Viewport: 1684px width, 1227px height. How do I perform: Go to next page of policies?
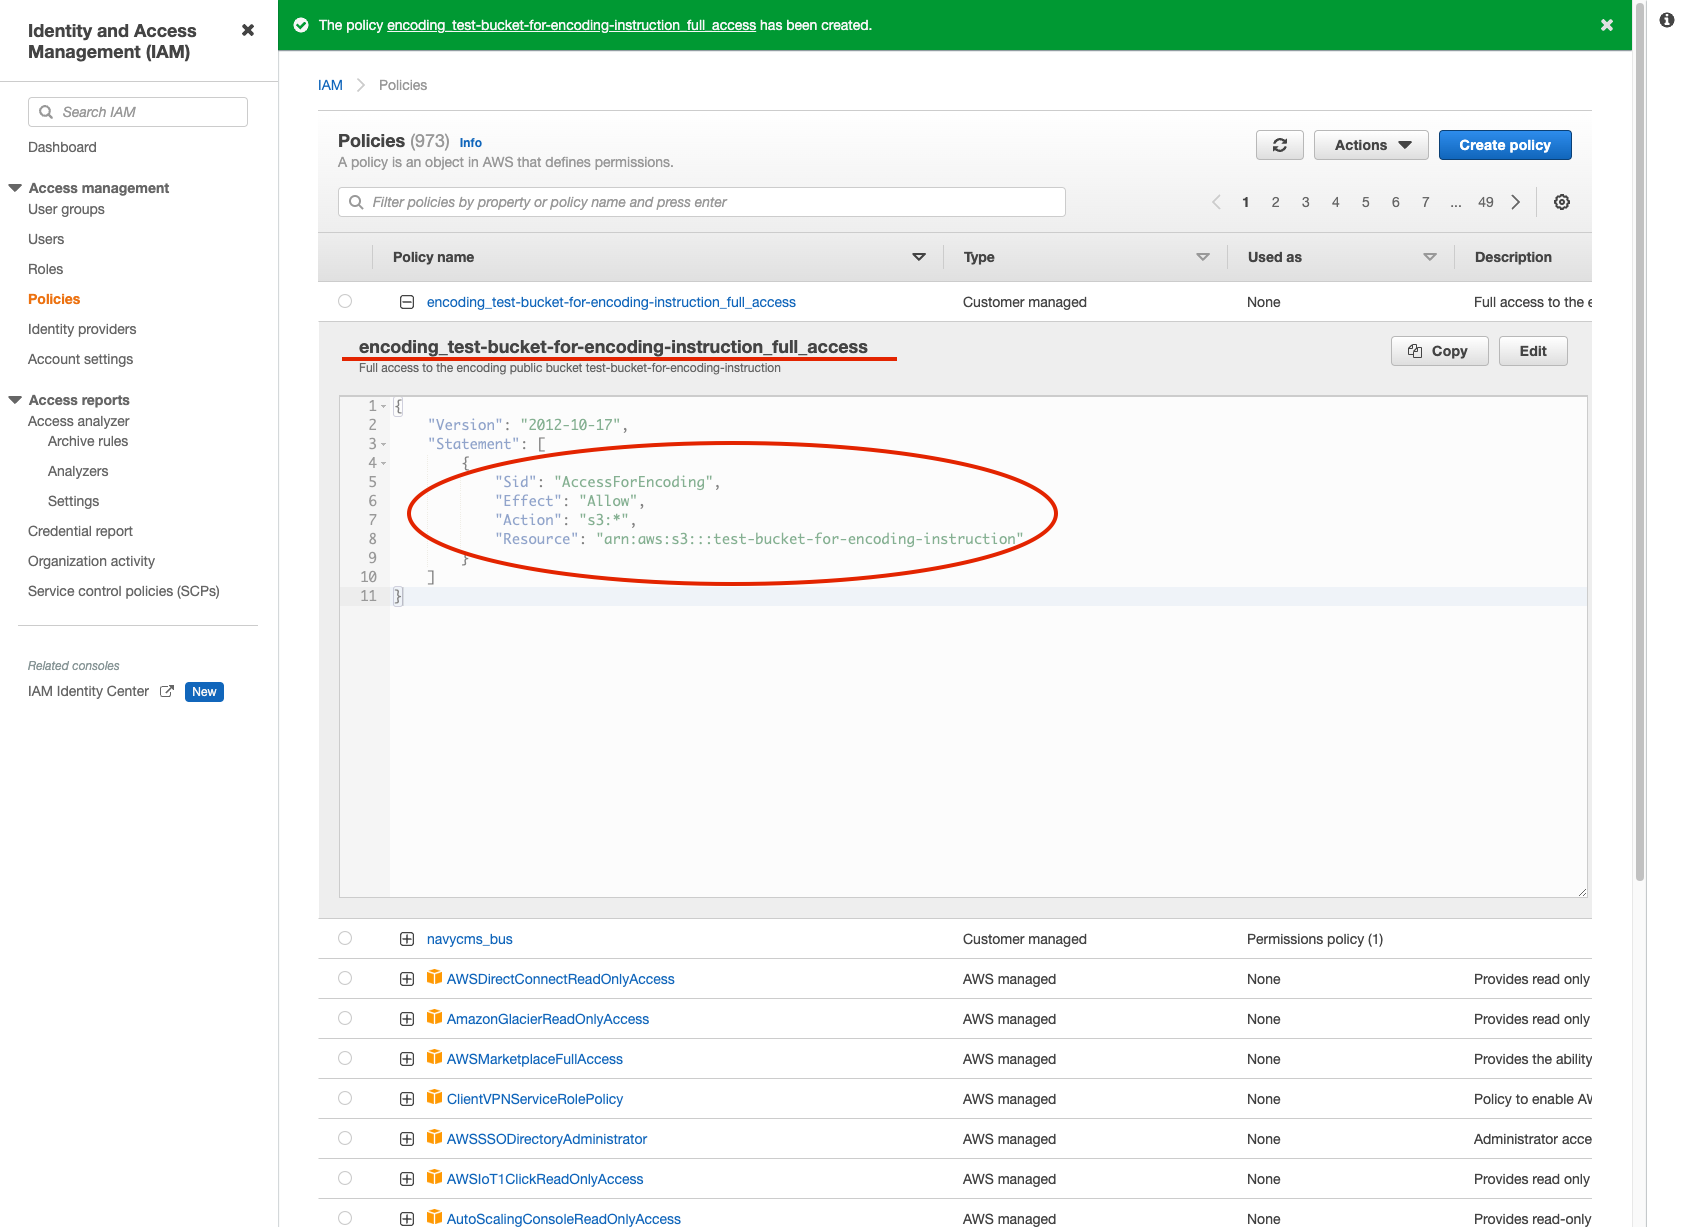(1516, 202)
